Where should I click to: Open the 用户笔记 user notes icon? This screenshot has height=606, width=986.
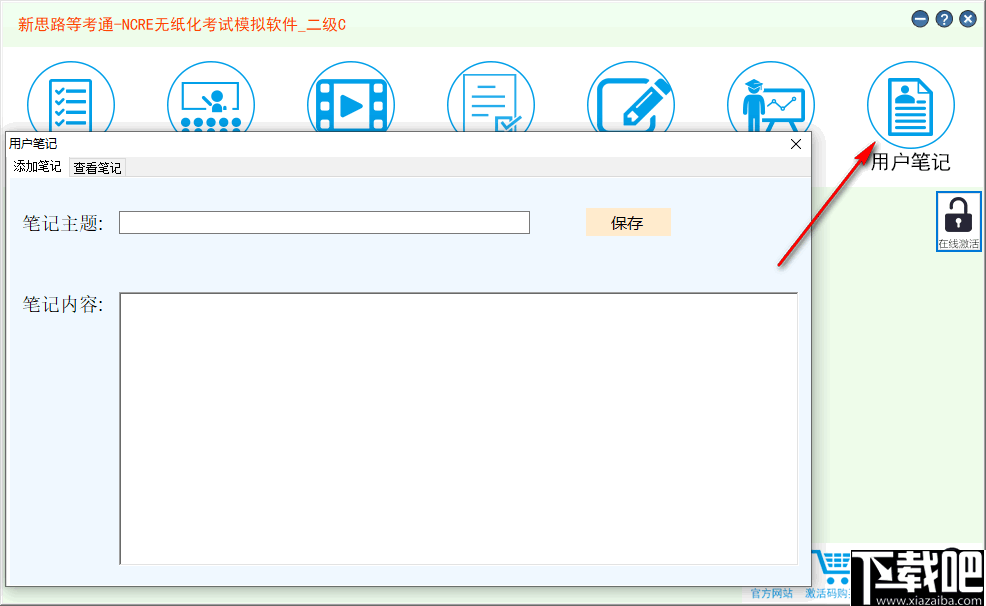(910, 103)
